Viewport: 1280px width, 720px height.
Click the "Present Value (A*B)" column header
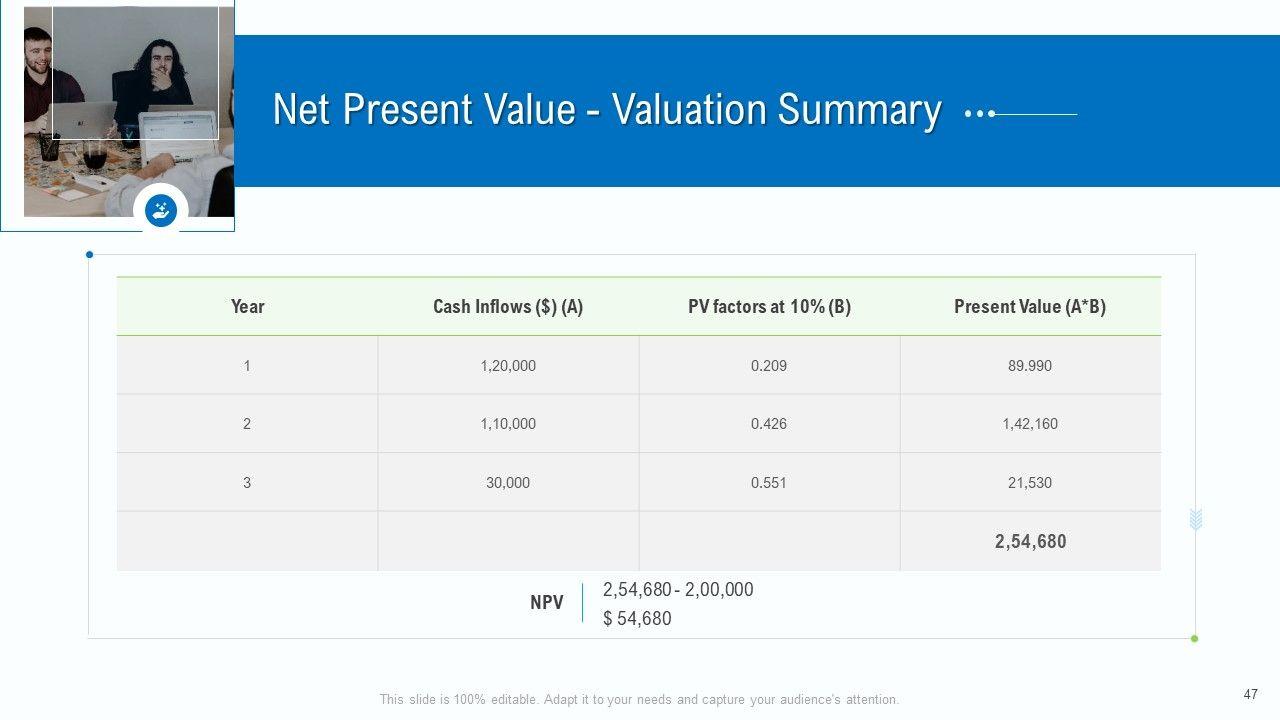click(x=1030, y=307)
